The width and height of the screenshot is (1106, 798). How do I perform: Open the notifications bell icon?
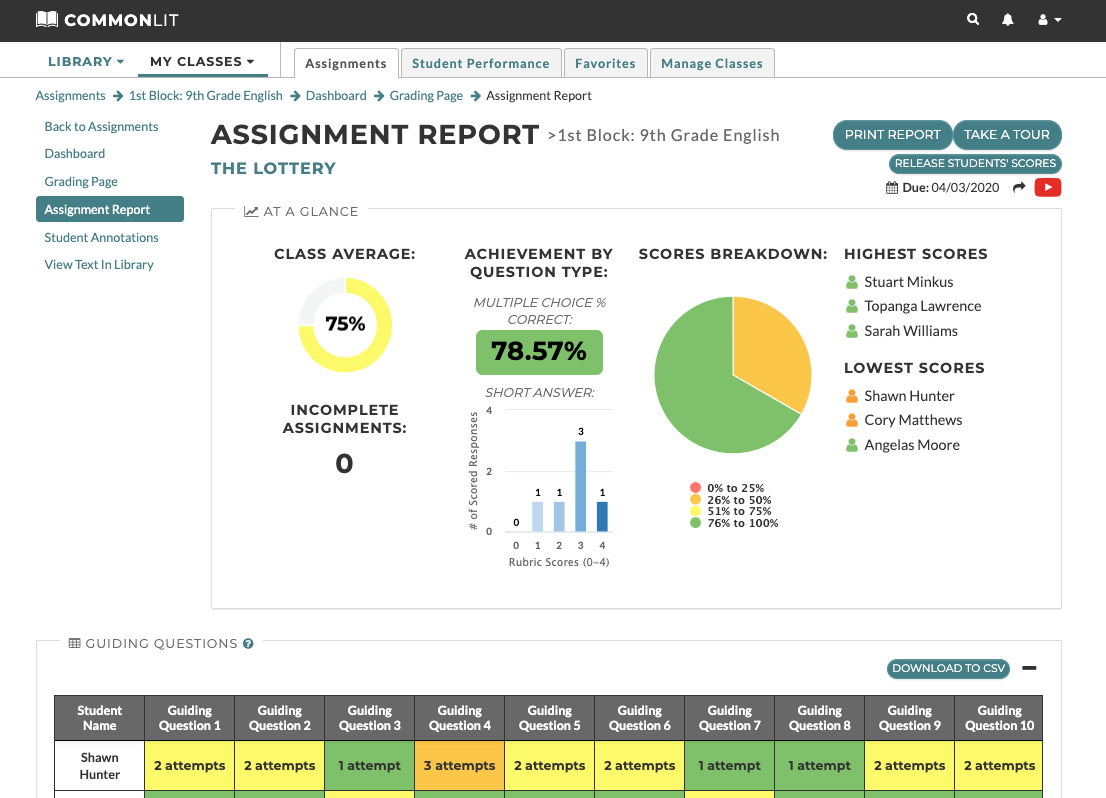click(1007, 20)
